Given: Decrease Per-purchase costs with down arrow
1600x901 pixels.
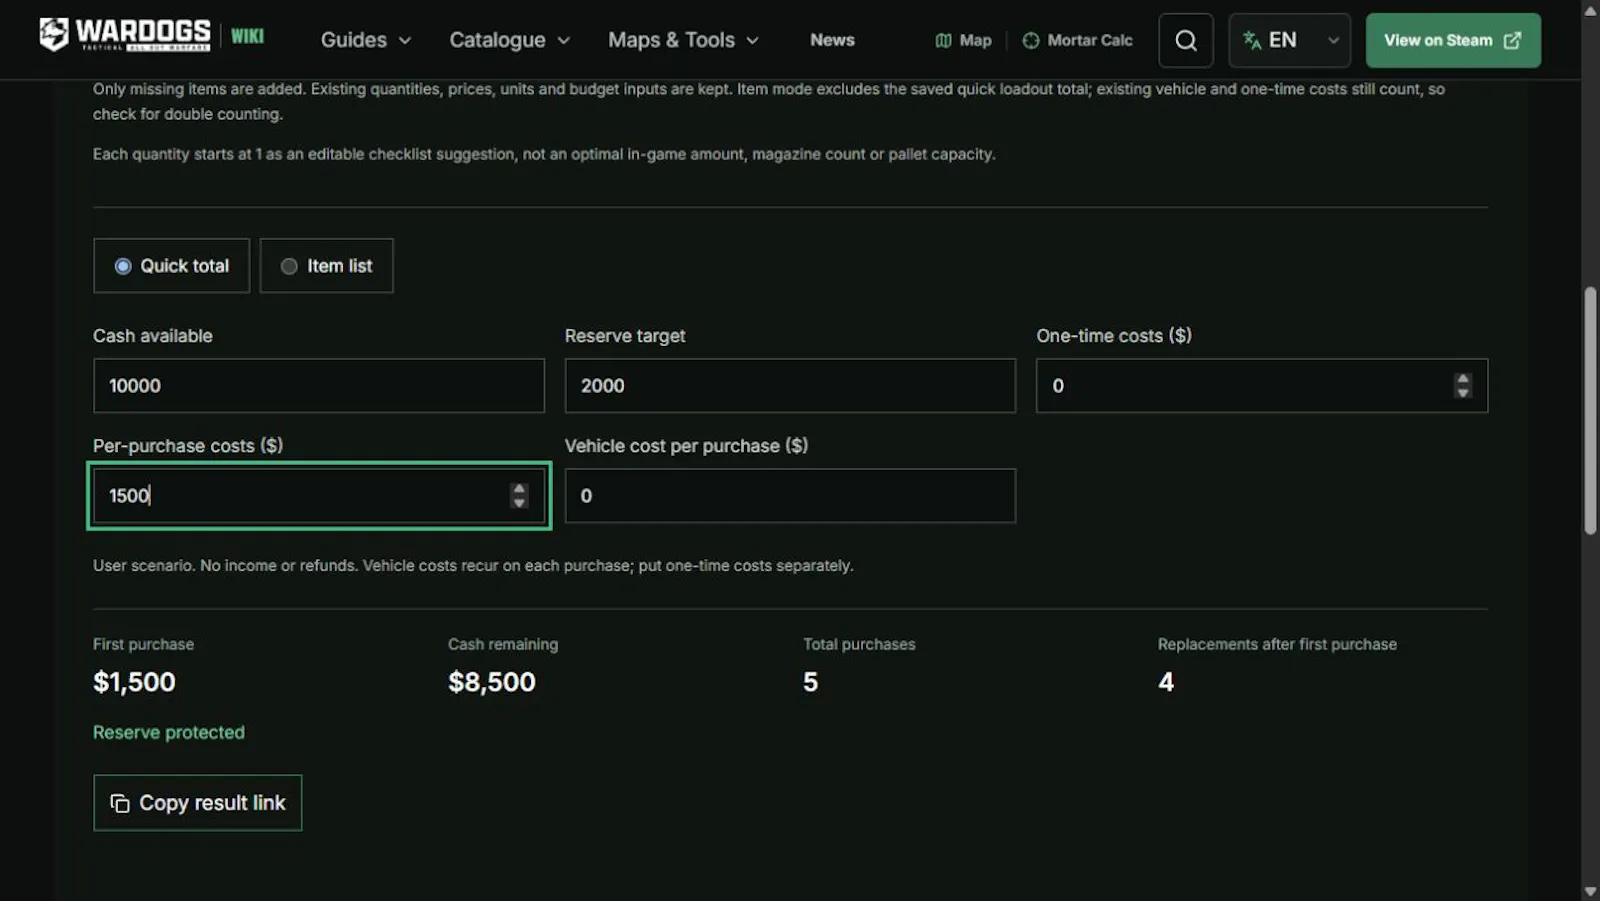Looking at the screenshot, I should pos(518,502).
